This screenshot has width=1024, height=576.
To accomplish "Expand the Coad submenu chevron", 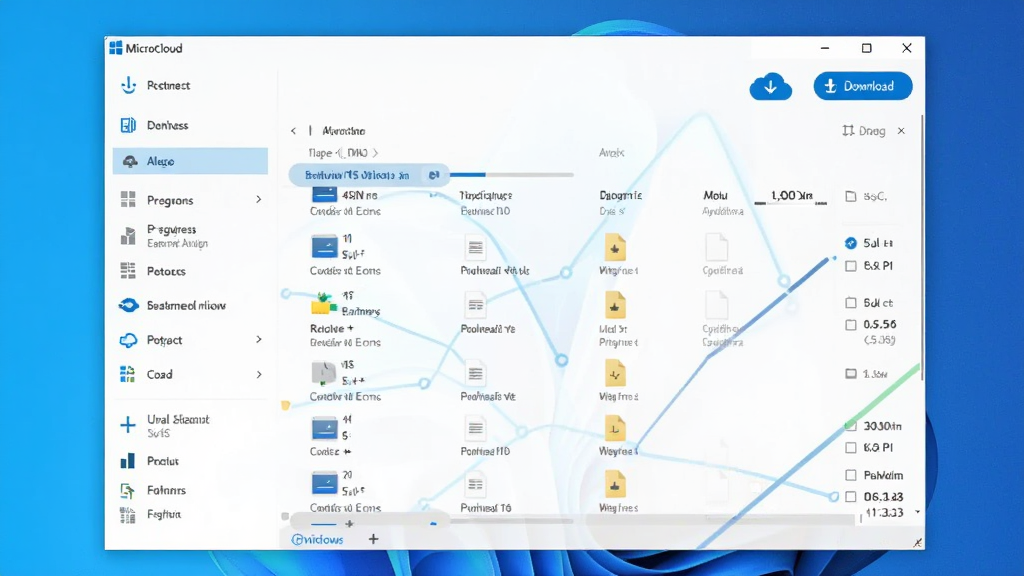I will click(259, 374).
